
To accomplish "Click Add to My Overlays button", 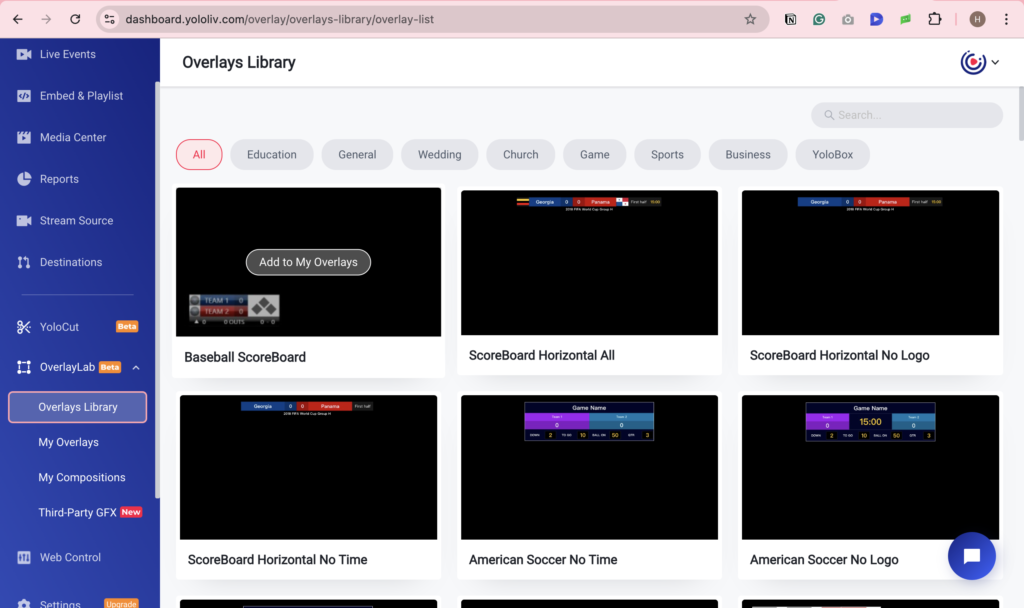I will [x=308, y=261].
